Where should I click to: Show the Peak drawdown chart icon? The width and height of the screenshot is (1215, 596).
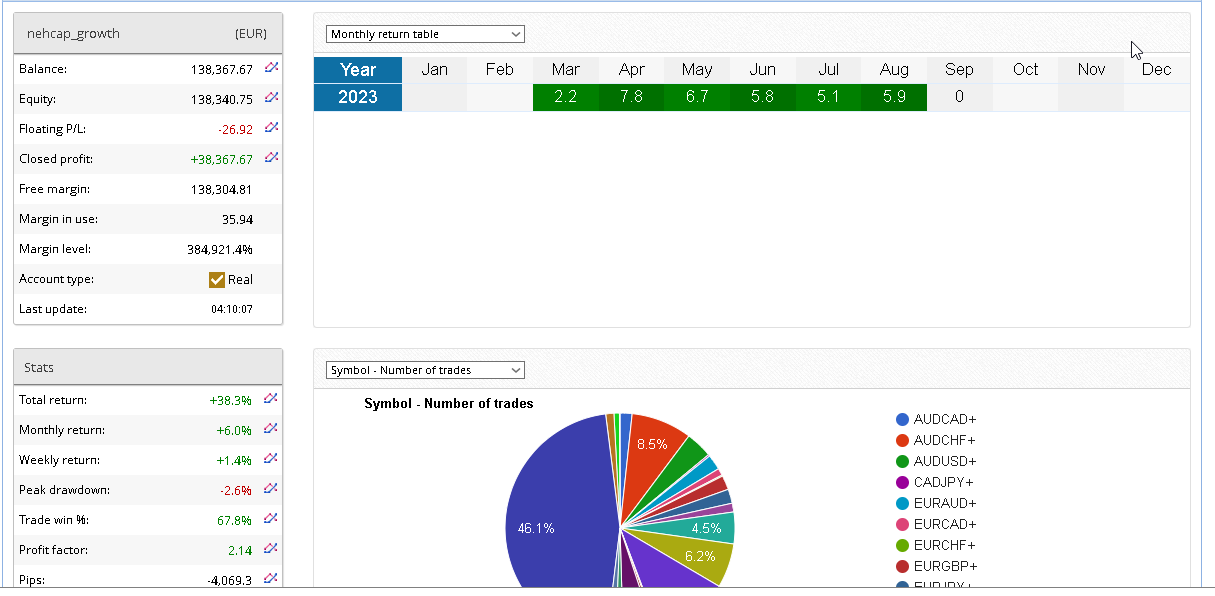pos(271,489)
